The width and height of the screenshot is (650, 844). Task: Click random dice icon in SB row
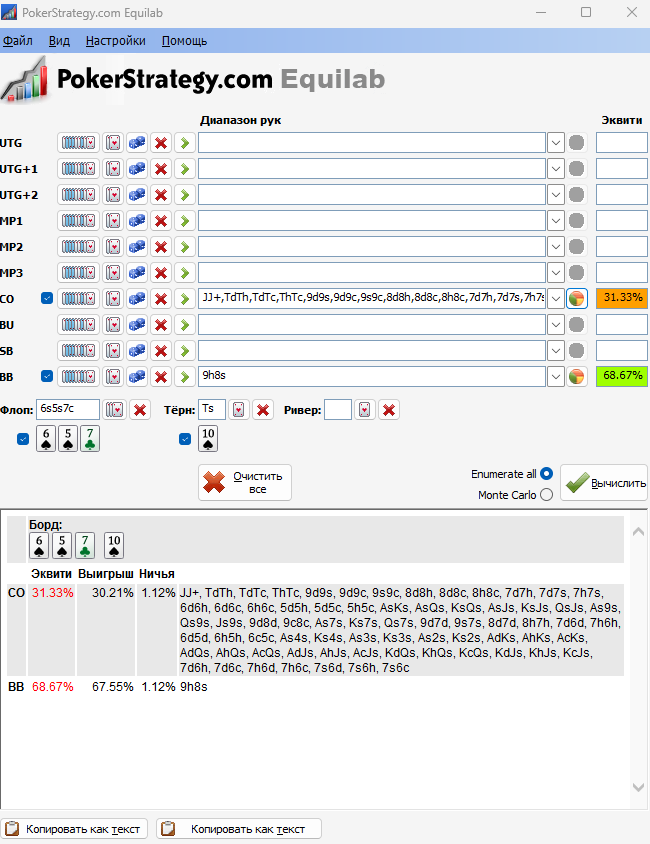tap(137, 350)
